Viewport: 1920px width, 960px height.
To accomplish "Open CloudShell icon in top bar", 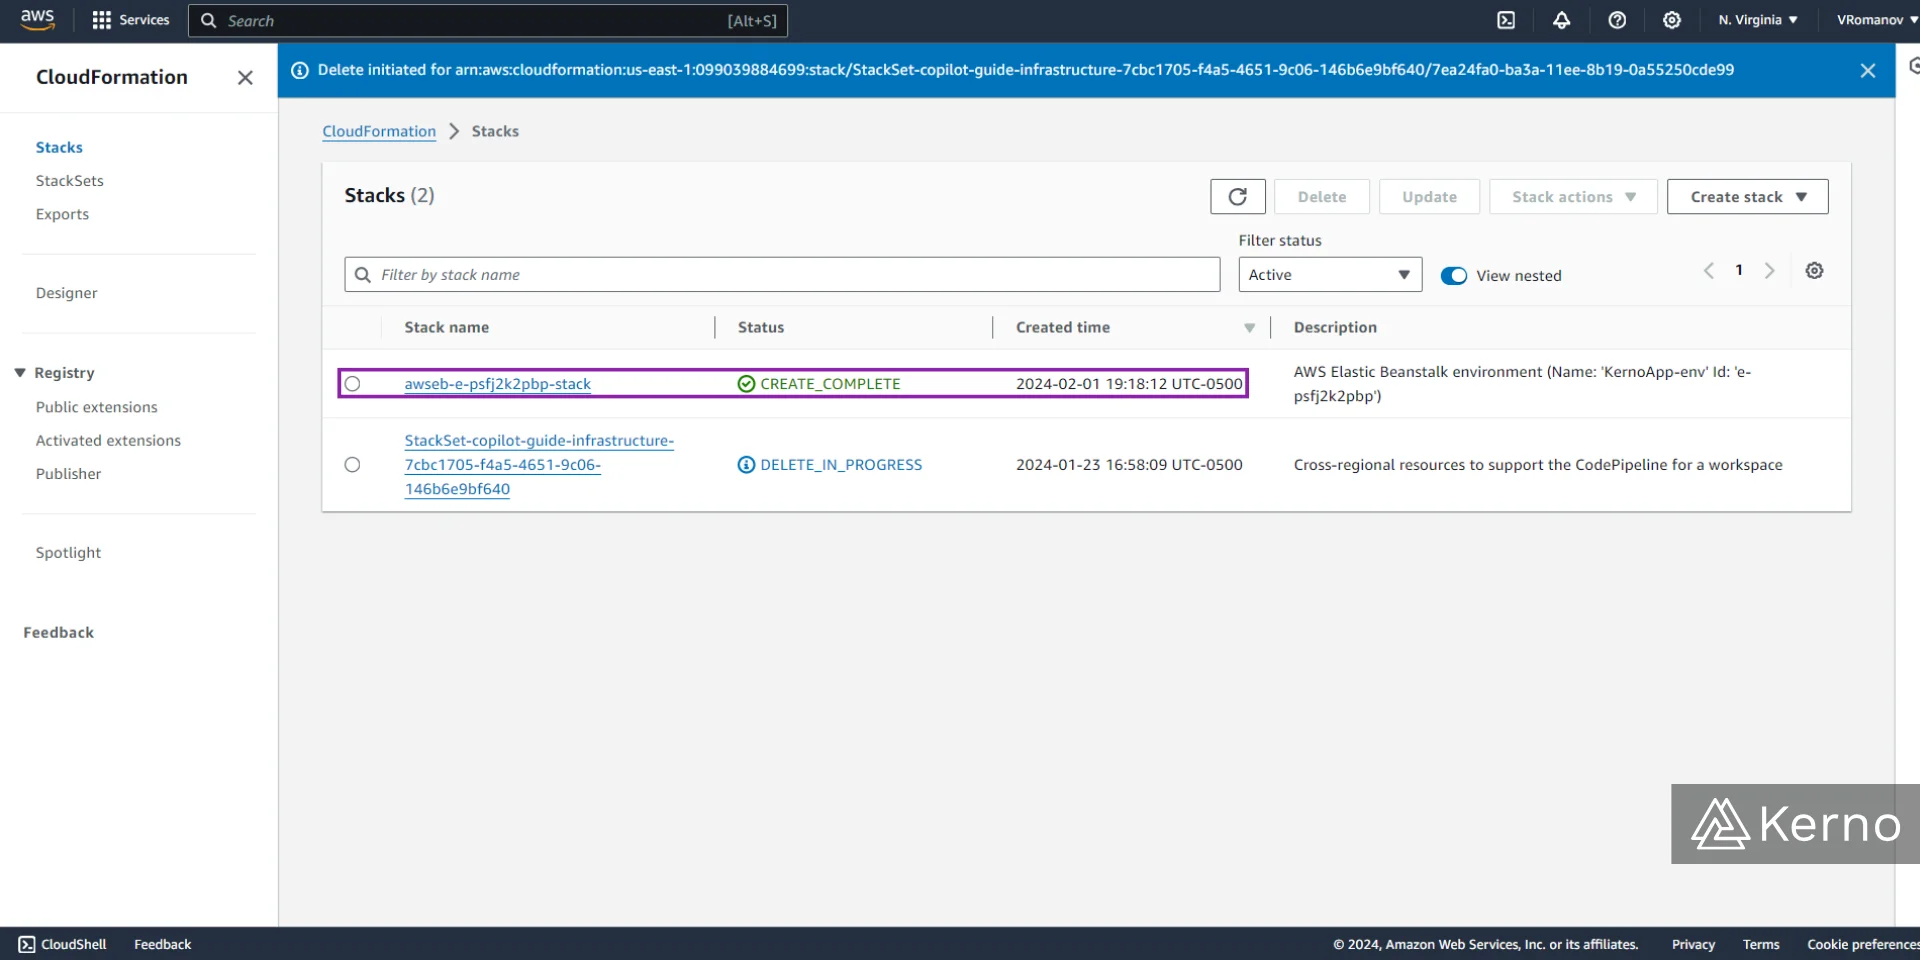I will tap(1506, 20).
